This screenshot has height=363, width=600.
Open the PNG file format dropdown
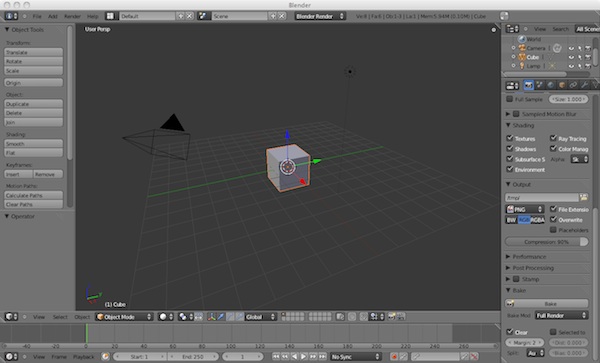(x=525, y=209)
